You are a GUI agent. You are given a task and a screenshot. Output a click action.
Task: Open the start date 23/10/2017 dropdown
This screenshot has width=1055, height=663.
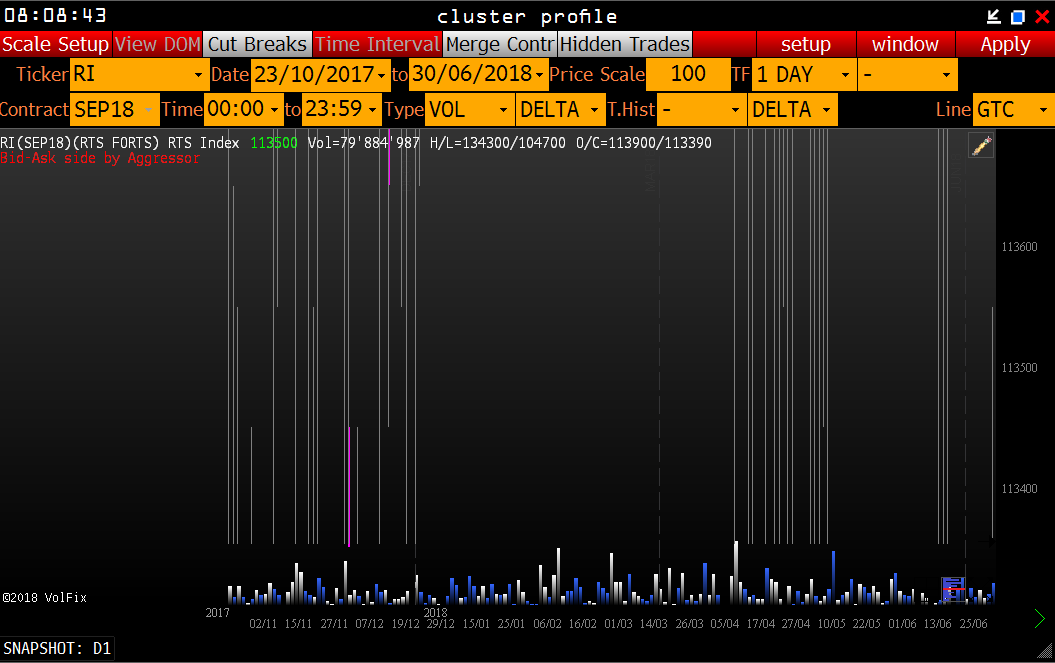click(x=320, y=74)
